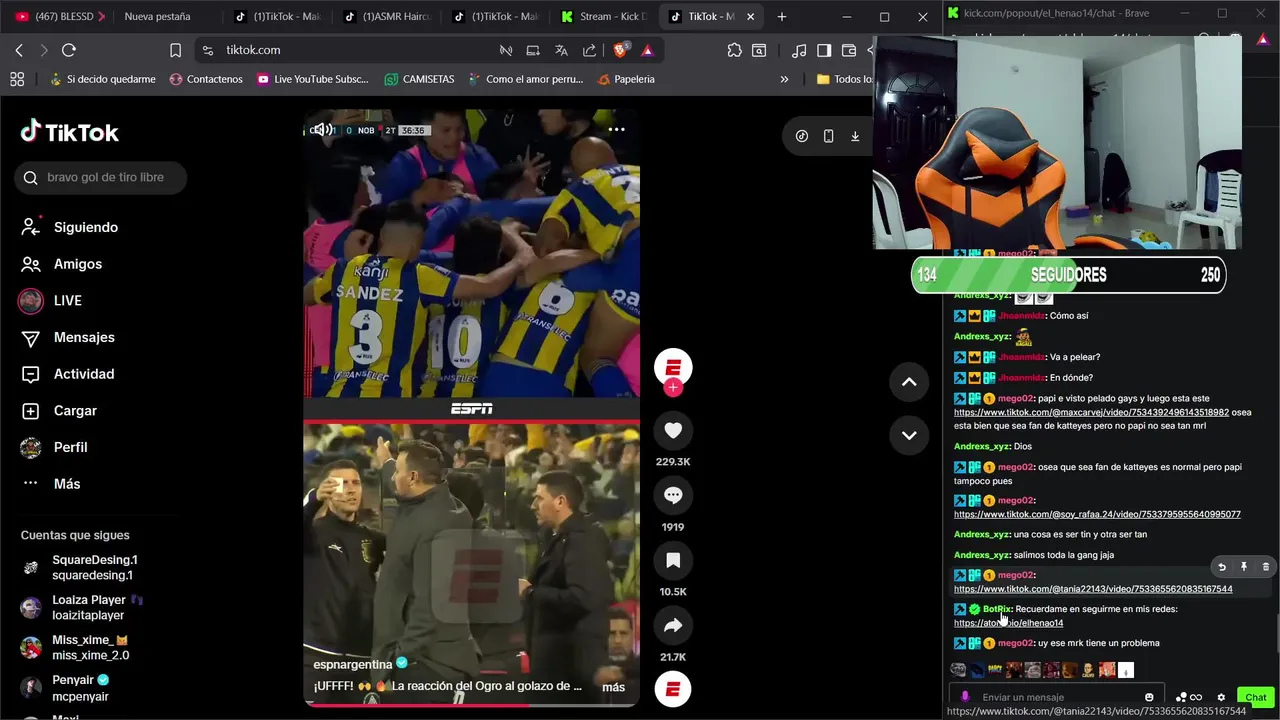Click the download icon in top pill
Screen dimensions: 1280x720
[855, 136]
